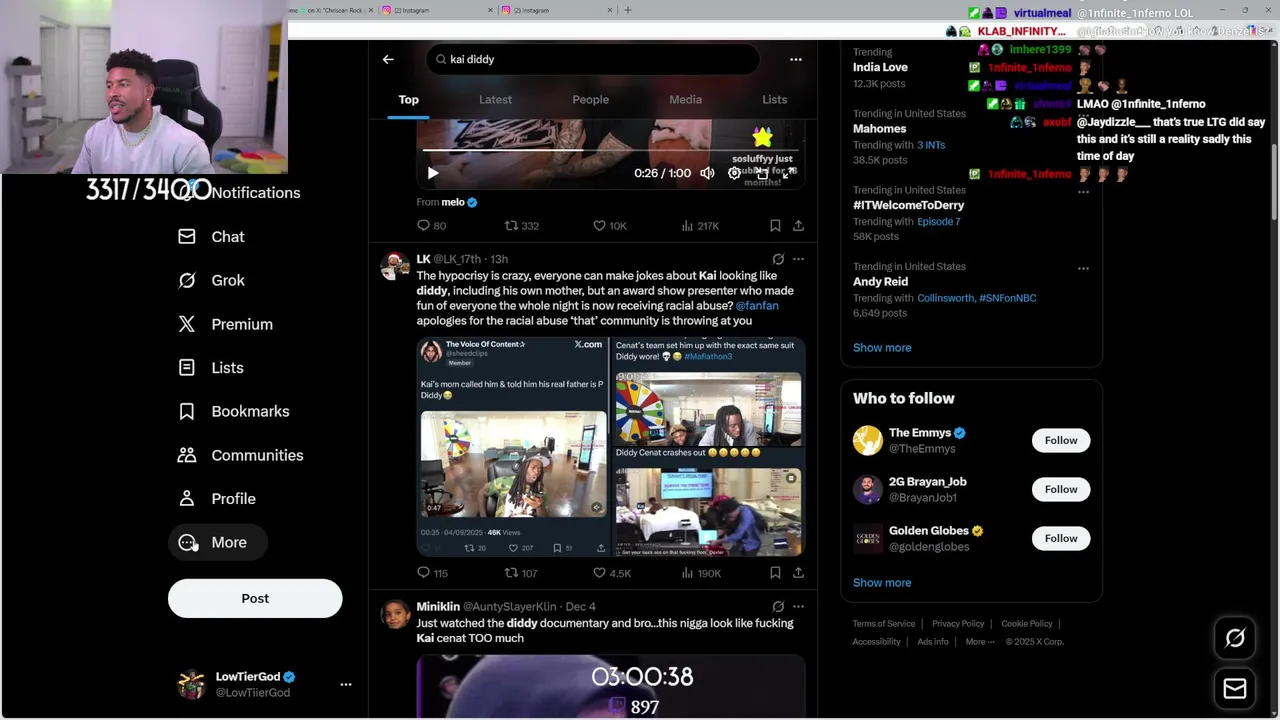This screenshot has height=720, width=1280.
Task: Follow Golden Globes
Action: point(1061,538)
